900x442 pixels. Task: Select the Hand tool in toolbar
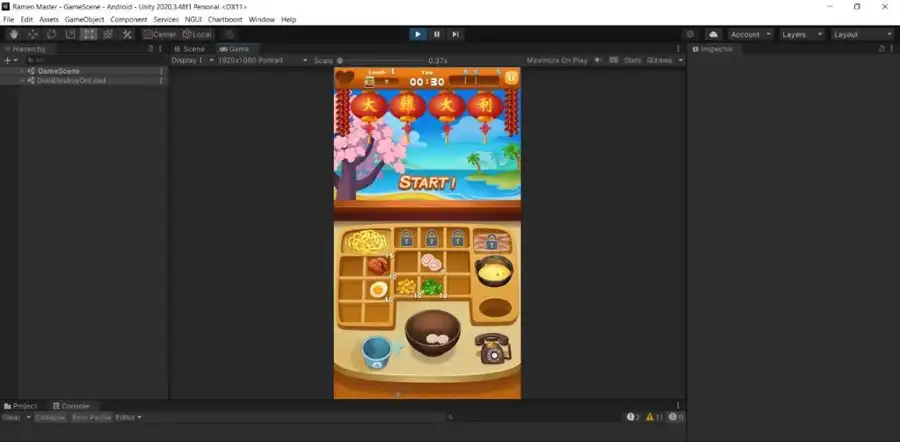click(x=13, y=34)
